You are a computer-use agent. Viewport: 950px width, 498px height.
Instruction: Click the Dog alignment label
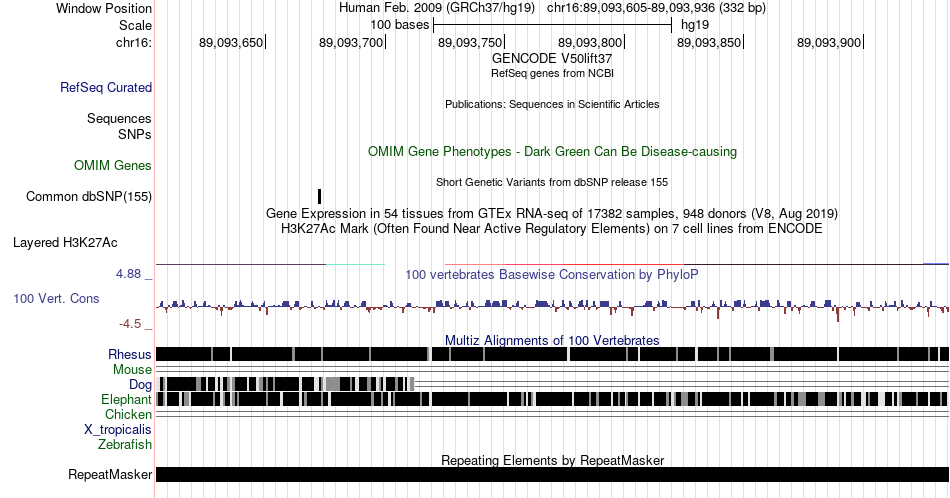(x=140, y=385)
